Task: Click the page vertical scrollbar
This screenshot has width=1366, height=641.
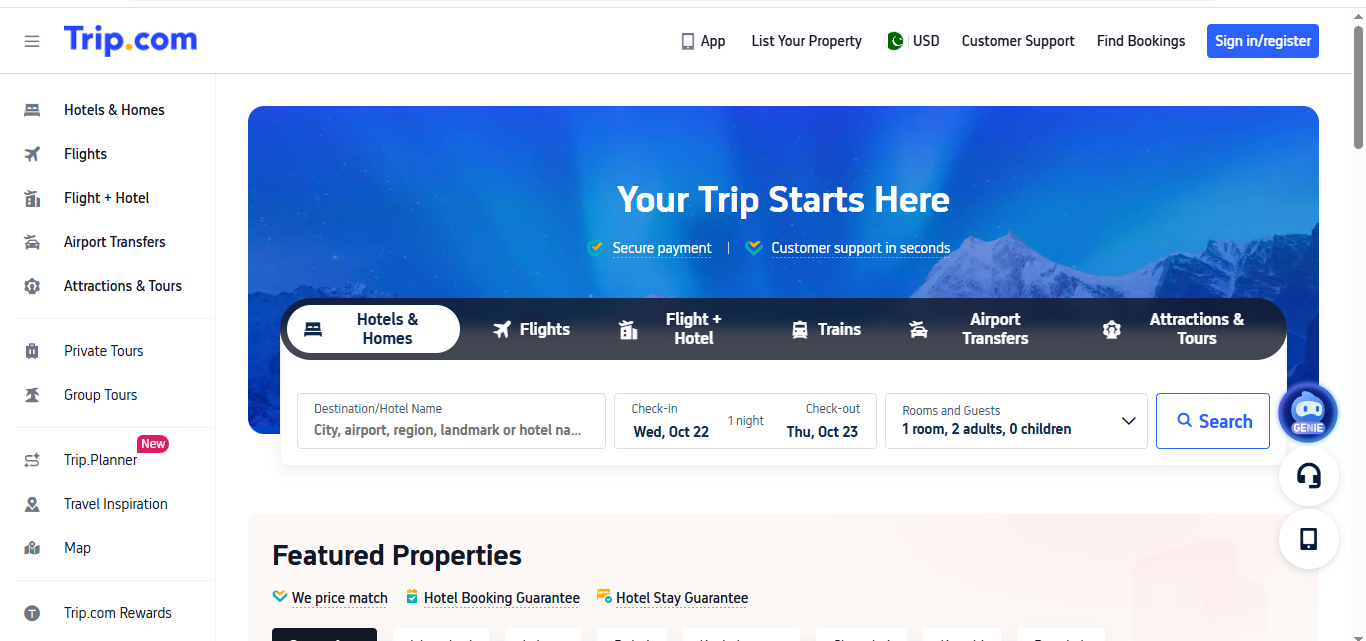Action: (x=1358, y=90)
